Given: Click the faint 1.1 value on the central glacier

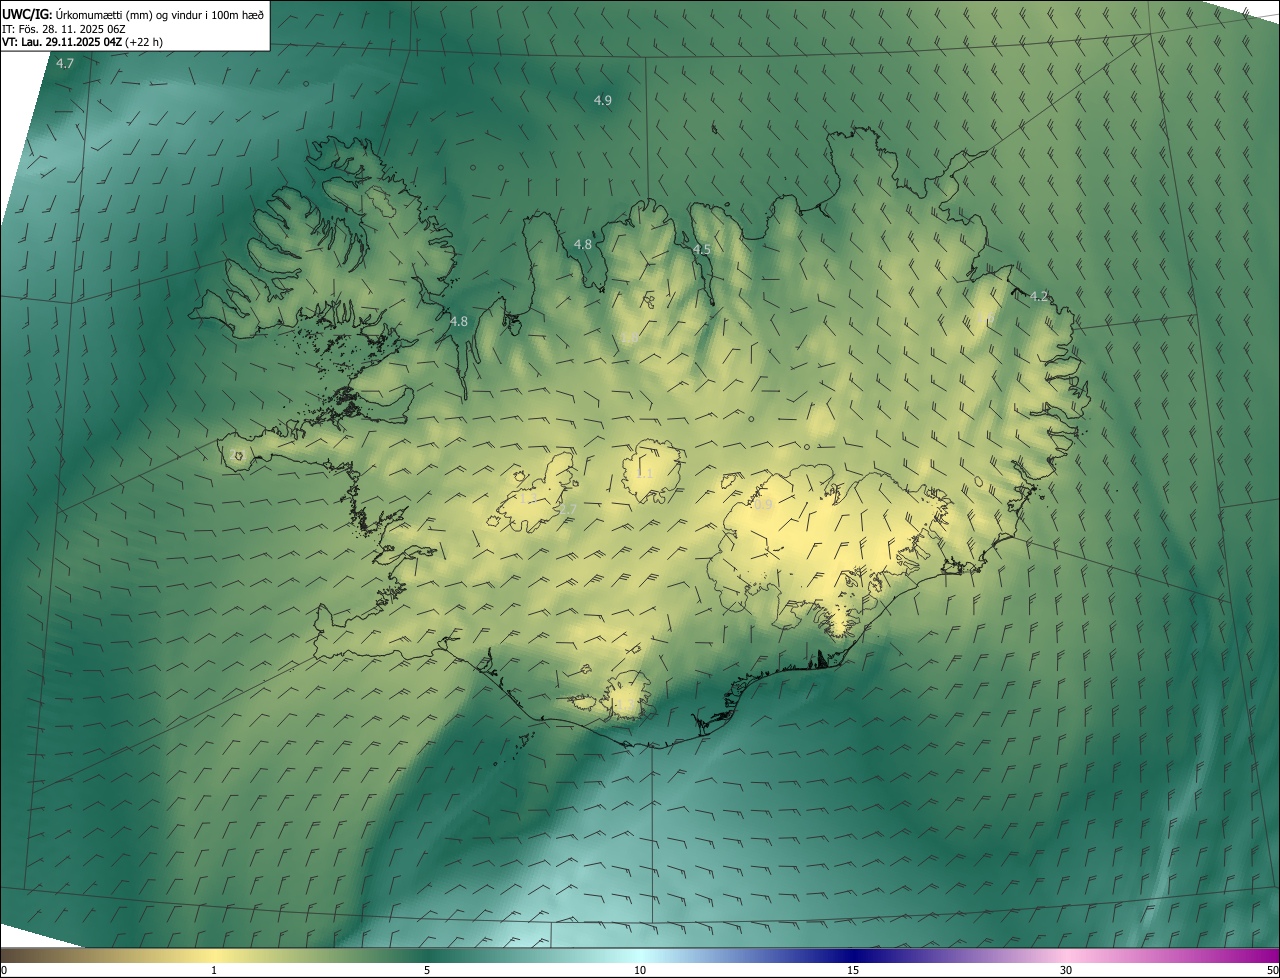Looking at the screenshot, I should pos(645,473).
